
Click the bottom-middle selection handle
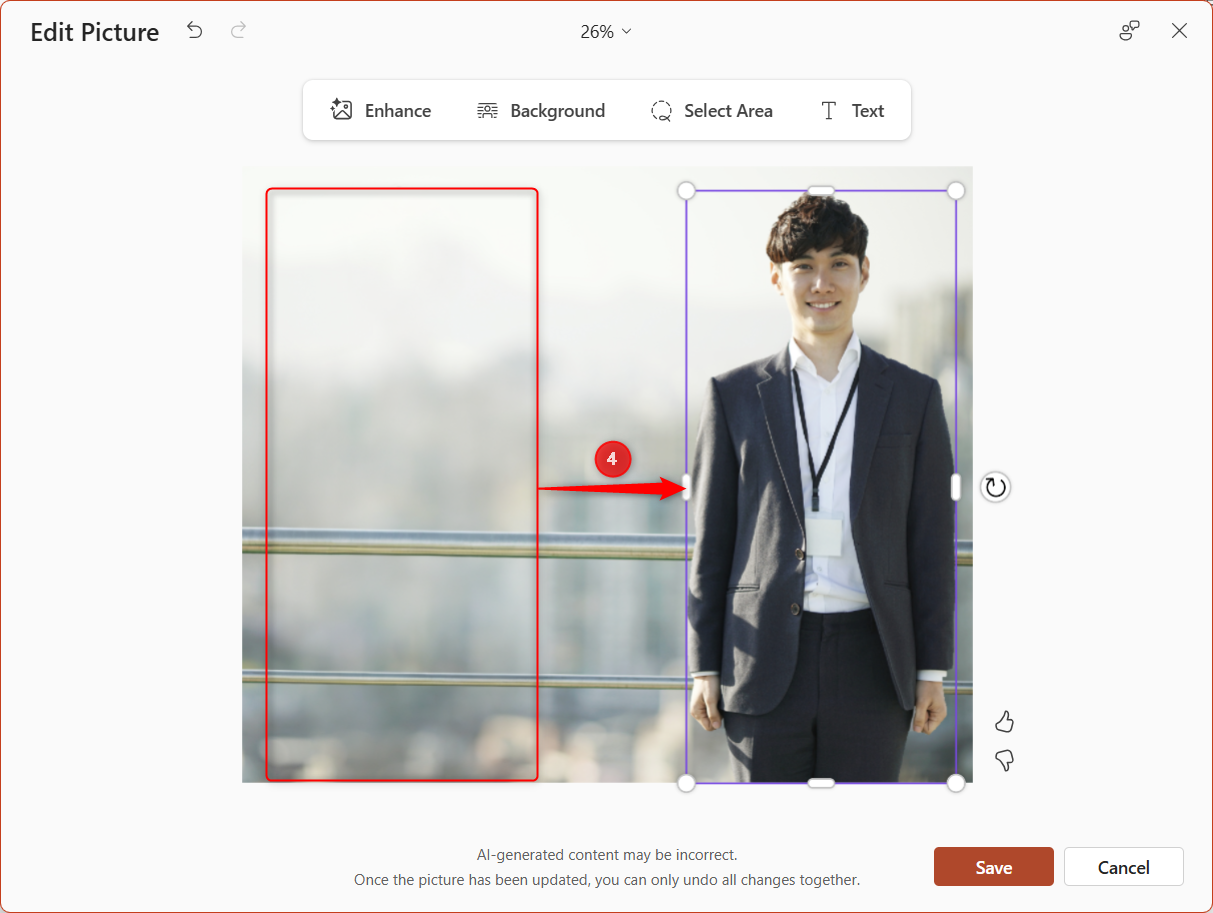tap(821, 783)
